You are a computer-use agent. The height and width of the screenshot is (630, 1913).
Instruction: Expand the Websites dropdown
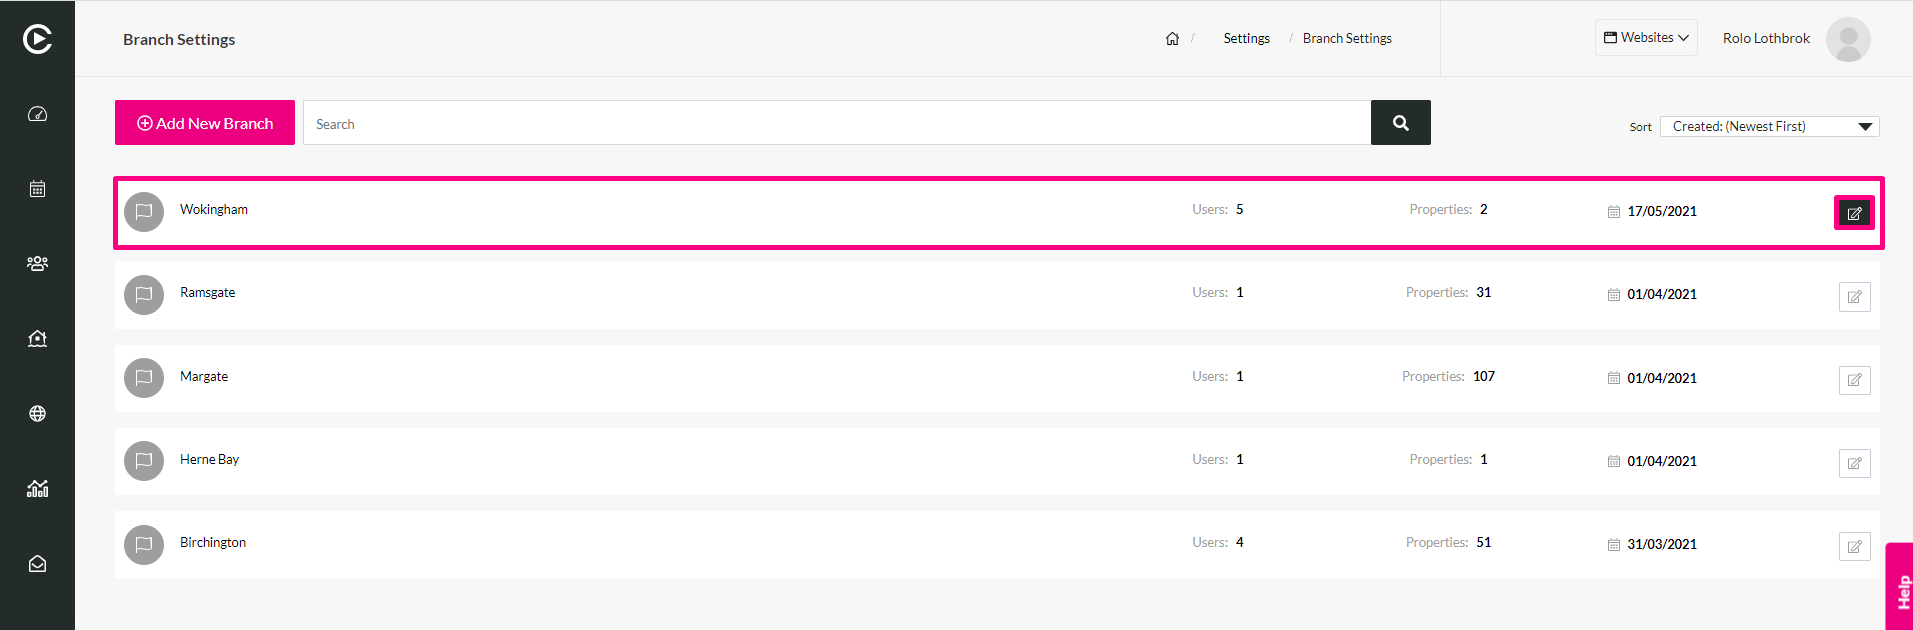(x=1646, y=38)
